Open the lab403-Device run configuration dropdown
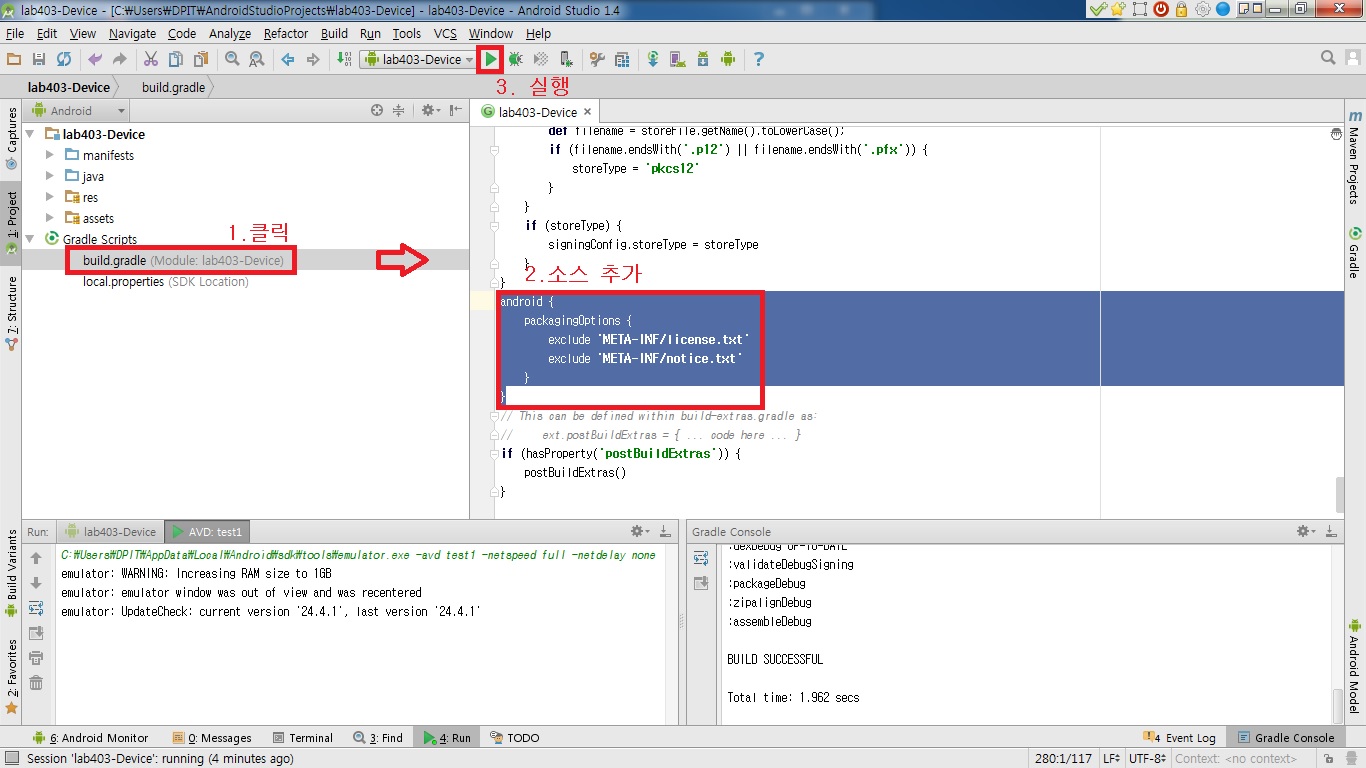Screen dimensions: 1366x768 419,60
